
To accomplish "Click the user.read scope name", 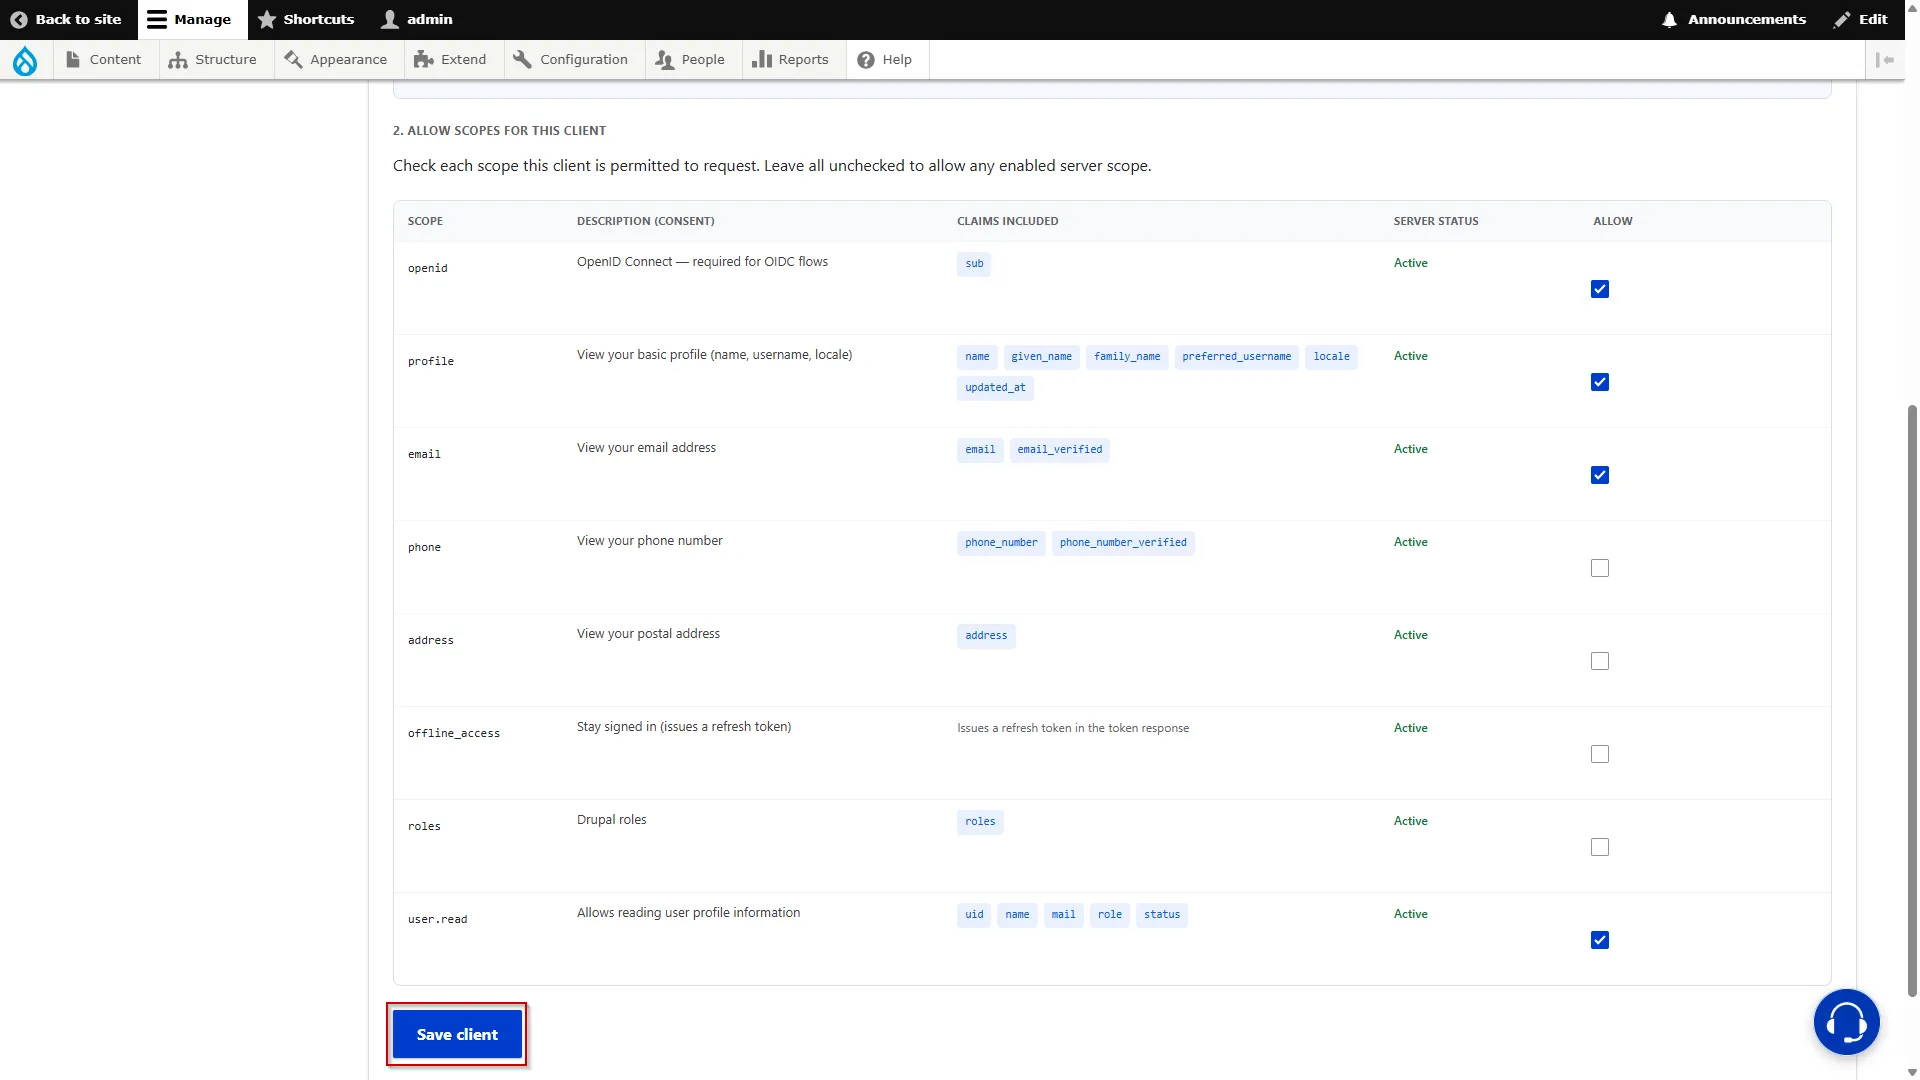I will point(437,919).
